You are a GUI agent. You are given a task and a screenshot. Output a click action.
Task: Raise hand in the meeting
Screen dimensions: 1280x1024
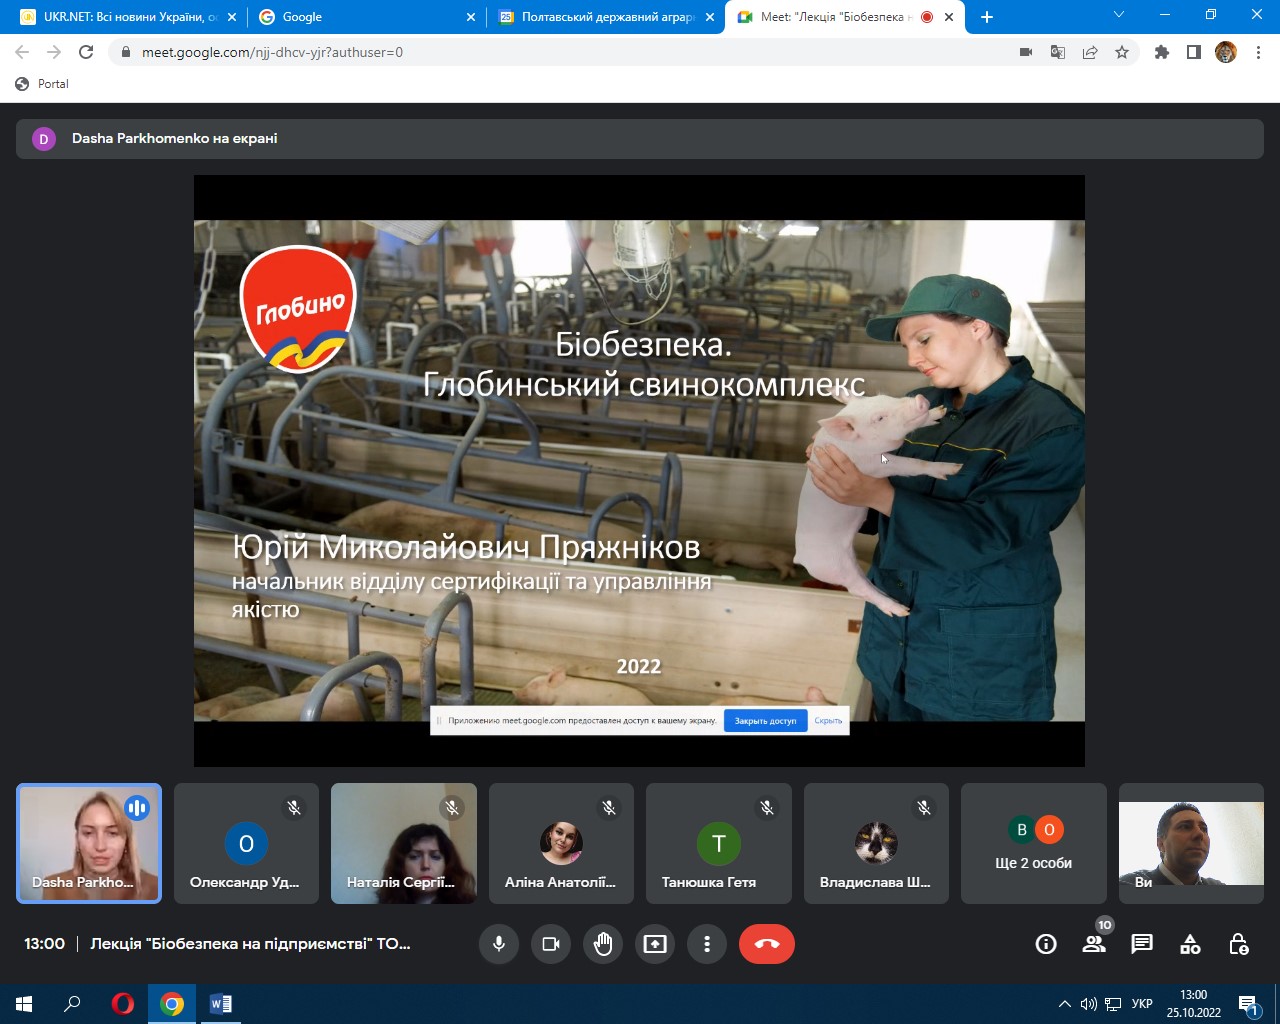603,944
